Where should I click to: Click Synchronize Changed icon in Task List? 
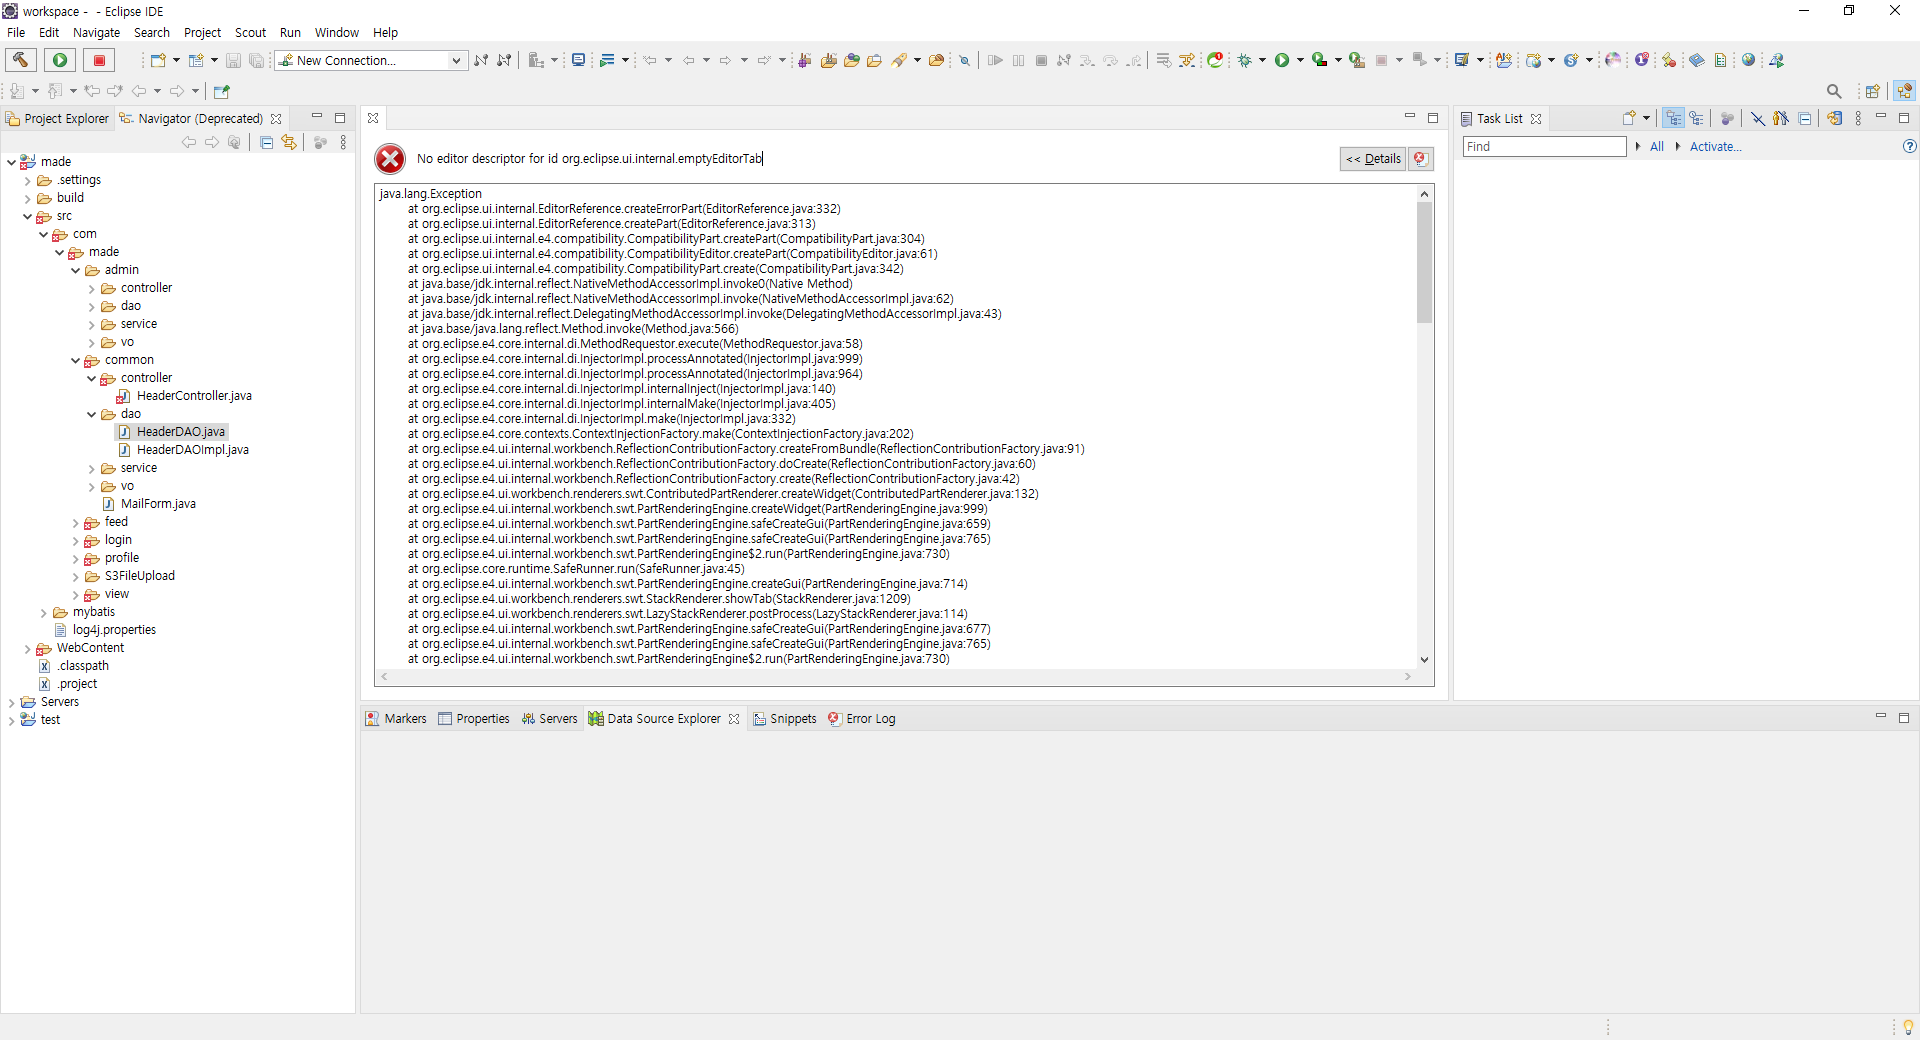(1834, 118)
